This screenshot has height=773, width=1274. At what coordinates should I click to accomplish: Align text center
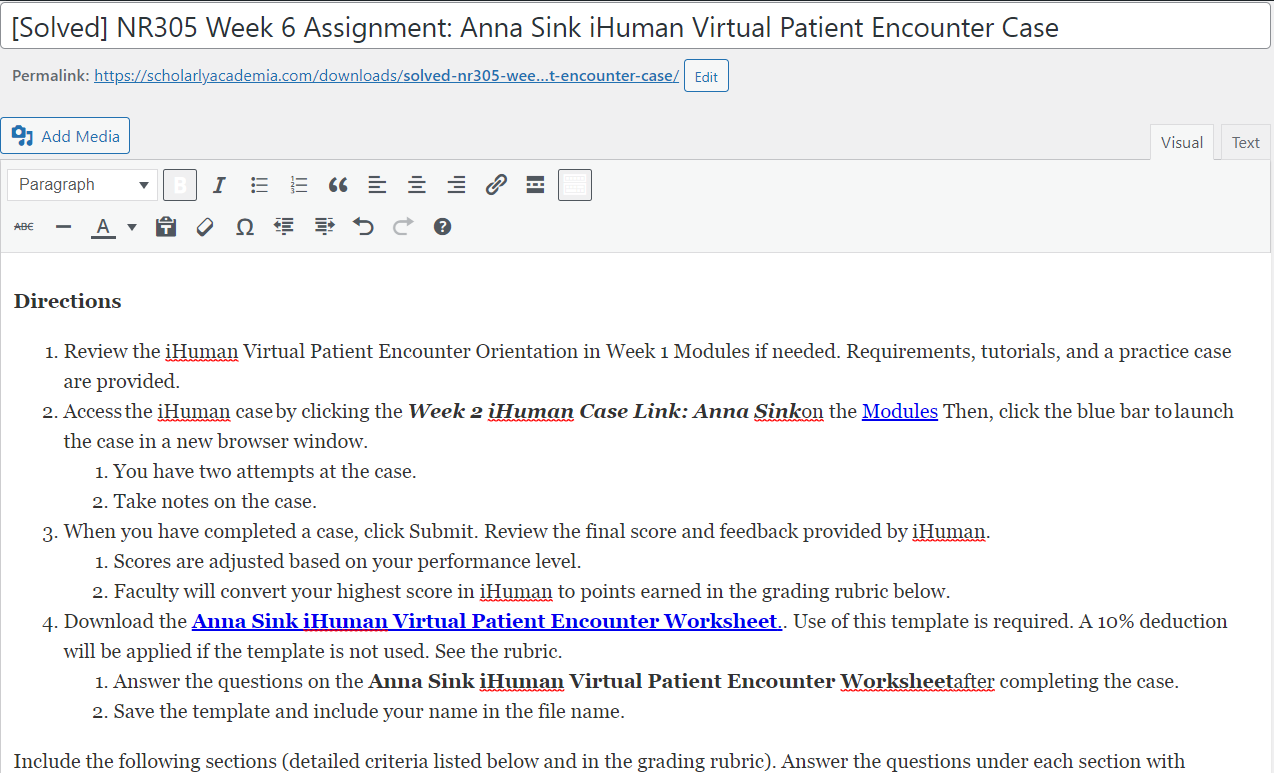point(417,185)
